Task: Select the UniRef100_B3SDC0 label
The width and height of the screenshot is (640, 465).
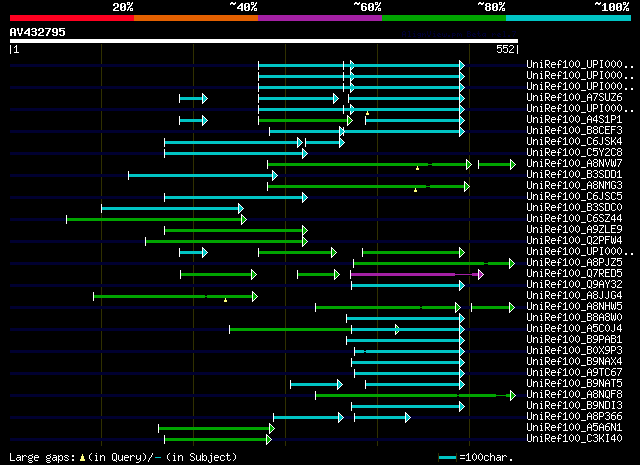Action: point(574,208)
